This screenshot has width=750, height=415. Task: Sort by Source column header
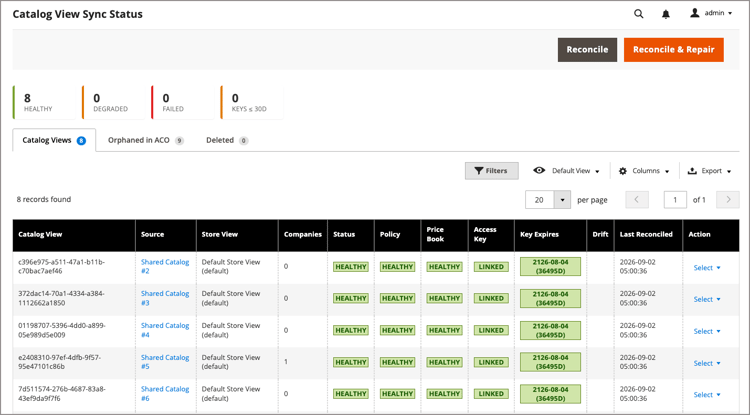166,235
